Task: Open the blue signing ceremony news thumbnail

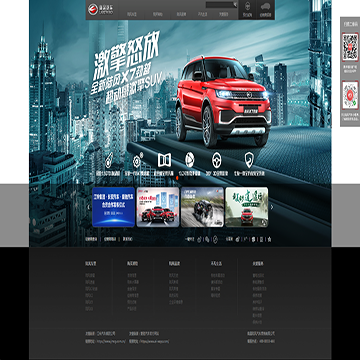Action: pyautogui.click(x=113, y=207)
